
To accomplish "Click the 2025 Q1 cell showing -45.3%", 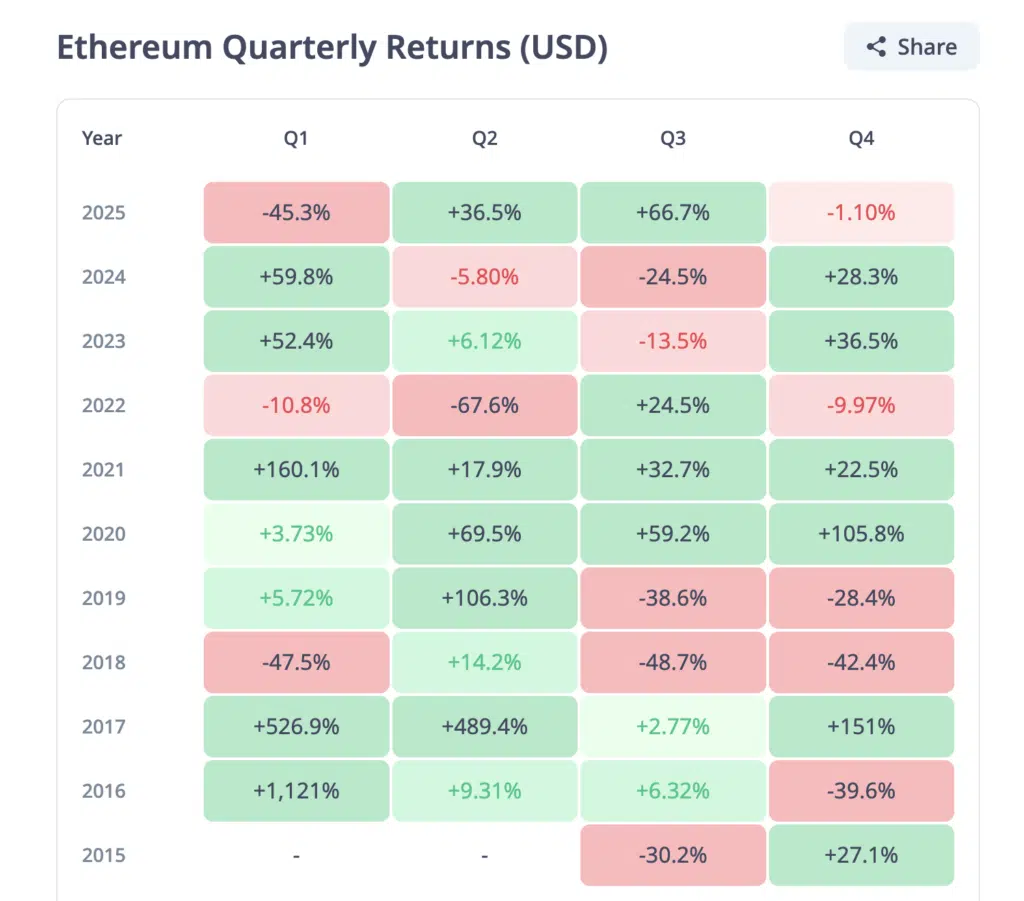I will point(296,213).
